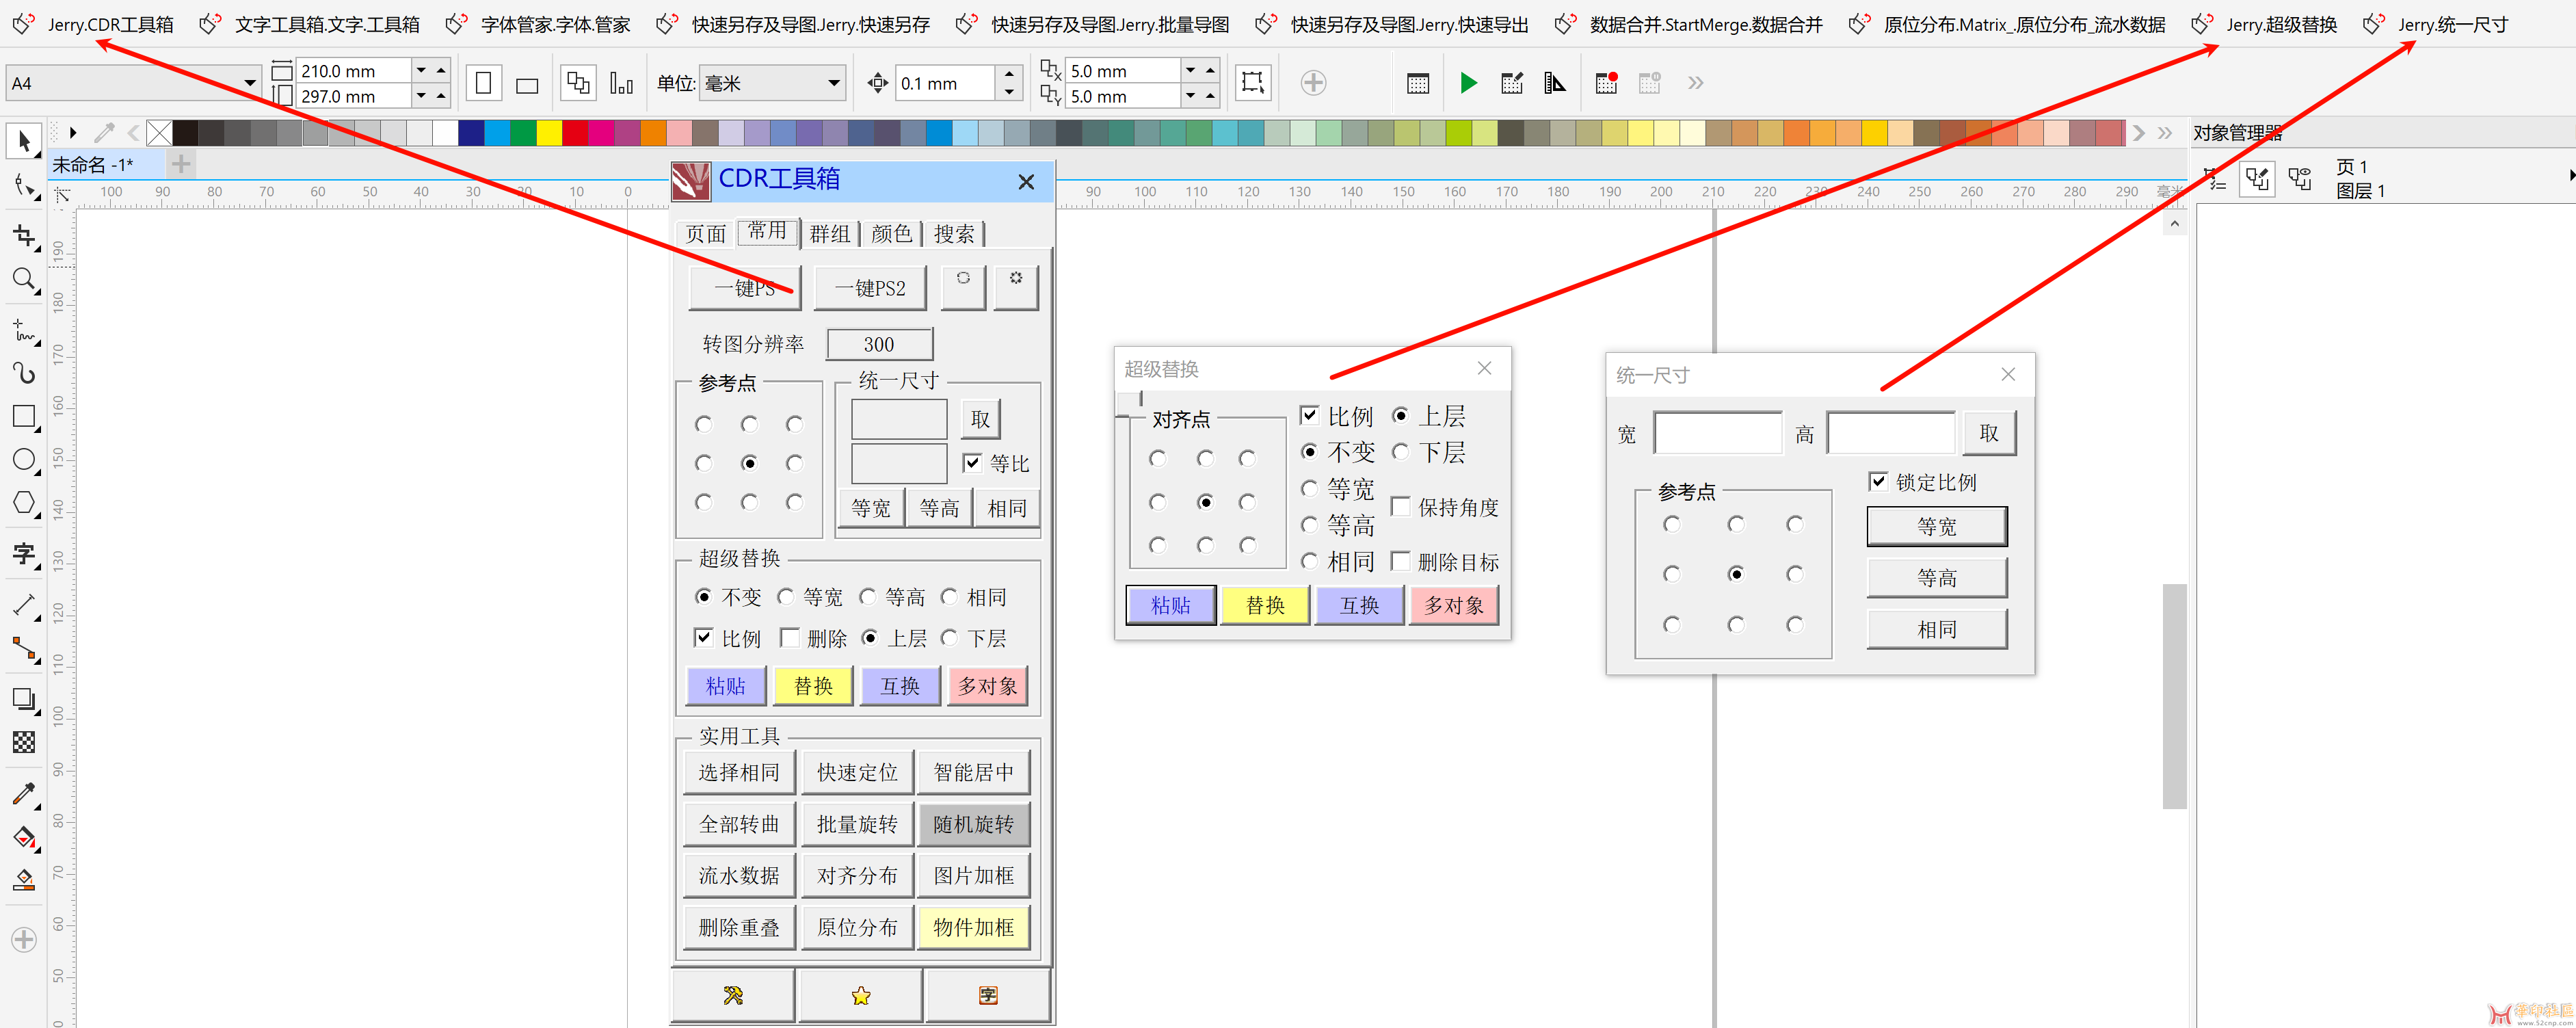Select the Text tool in the toolbox
Viewport: 2576px width, 1028px height.
[x=24, y=554]
